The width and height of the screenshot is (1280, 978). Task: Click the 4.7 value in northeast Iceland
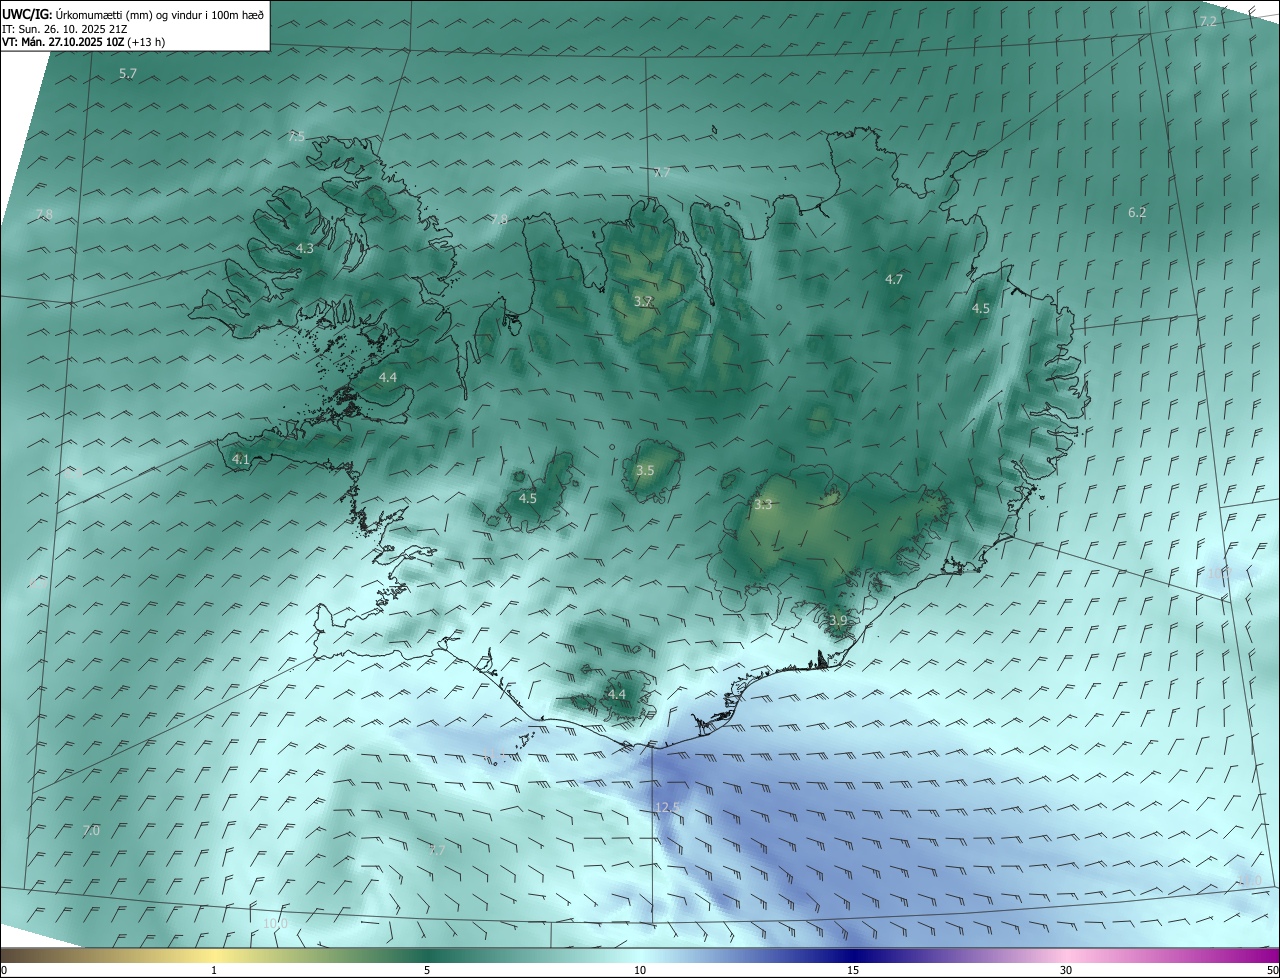tap(894, 279)
